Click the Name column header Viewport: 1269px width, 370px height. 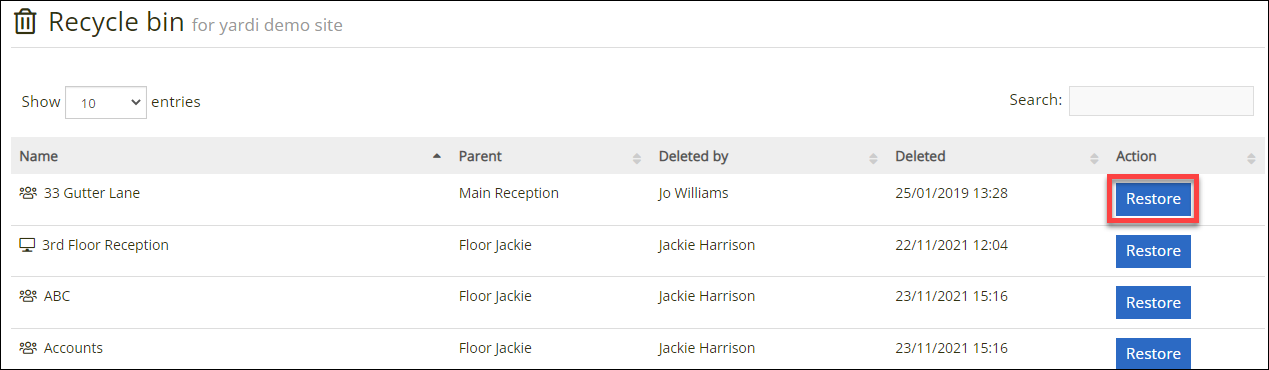click(x=39, y=156)
